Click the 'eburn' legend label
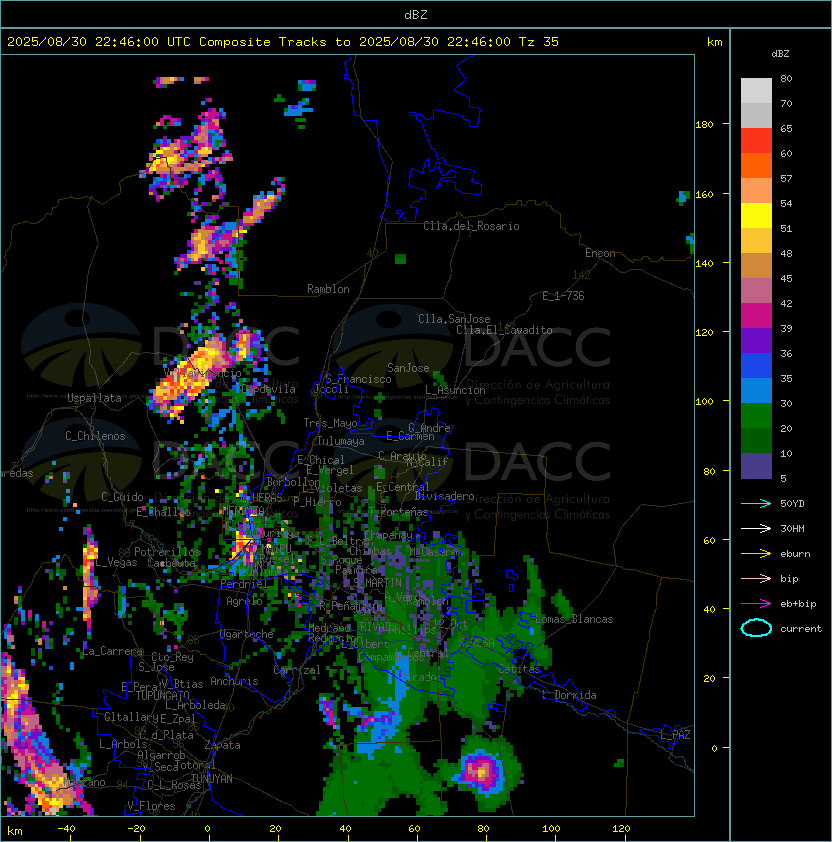 795,554
